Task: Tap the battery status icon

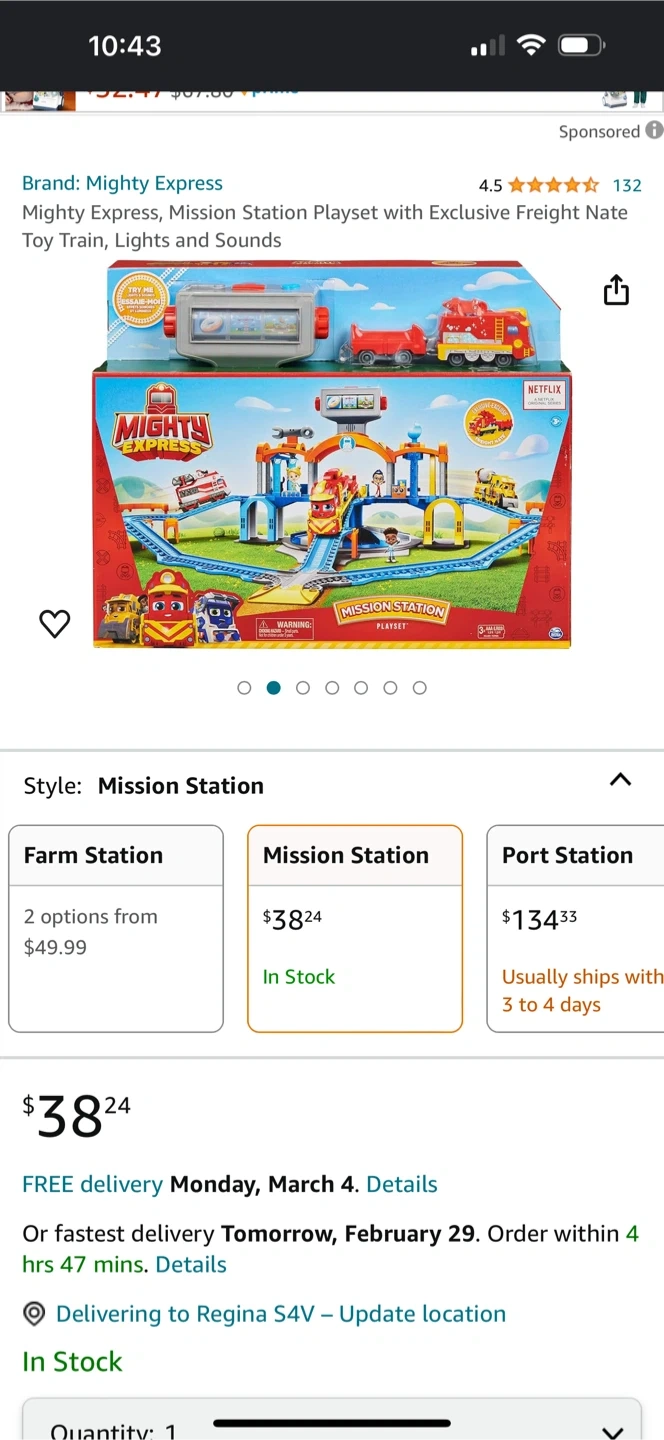Action: [x=580, y=45]
